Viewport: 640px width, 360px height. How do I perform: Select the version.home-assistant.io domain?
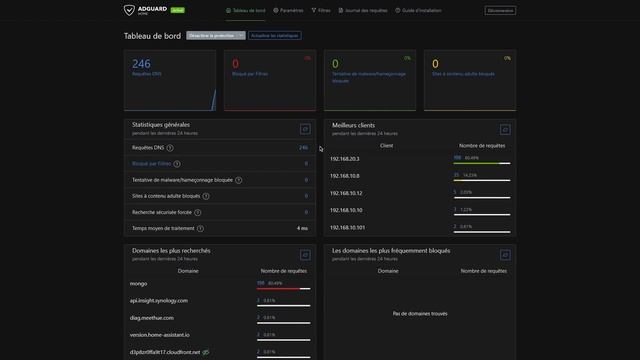pyautogui.click(x=160, y=335)
